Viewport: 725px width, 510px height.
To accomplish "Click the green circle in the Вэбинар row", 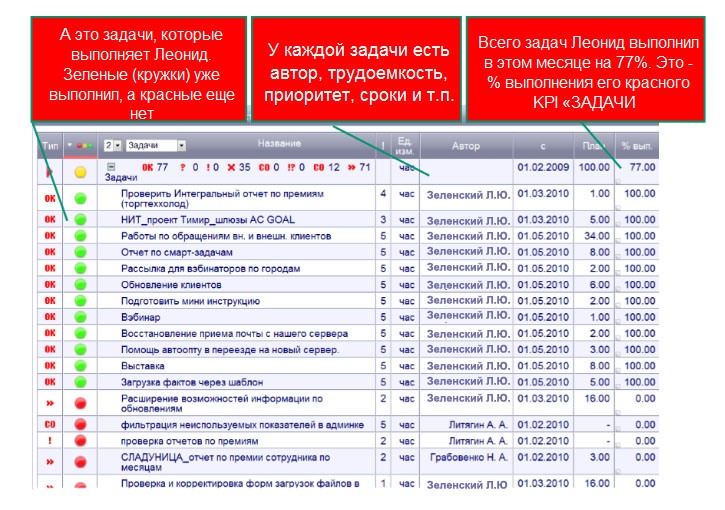I will [x=80, y=317].
